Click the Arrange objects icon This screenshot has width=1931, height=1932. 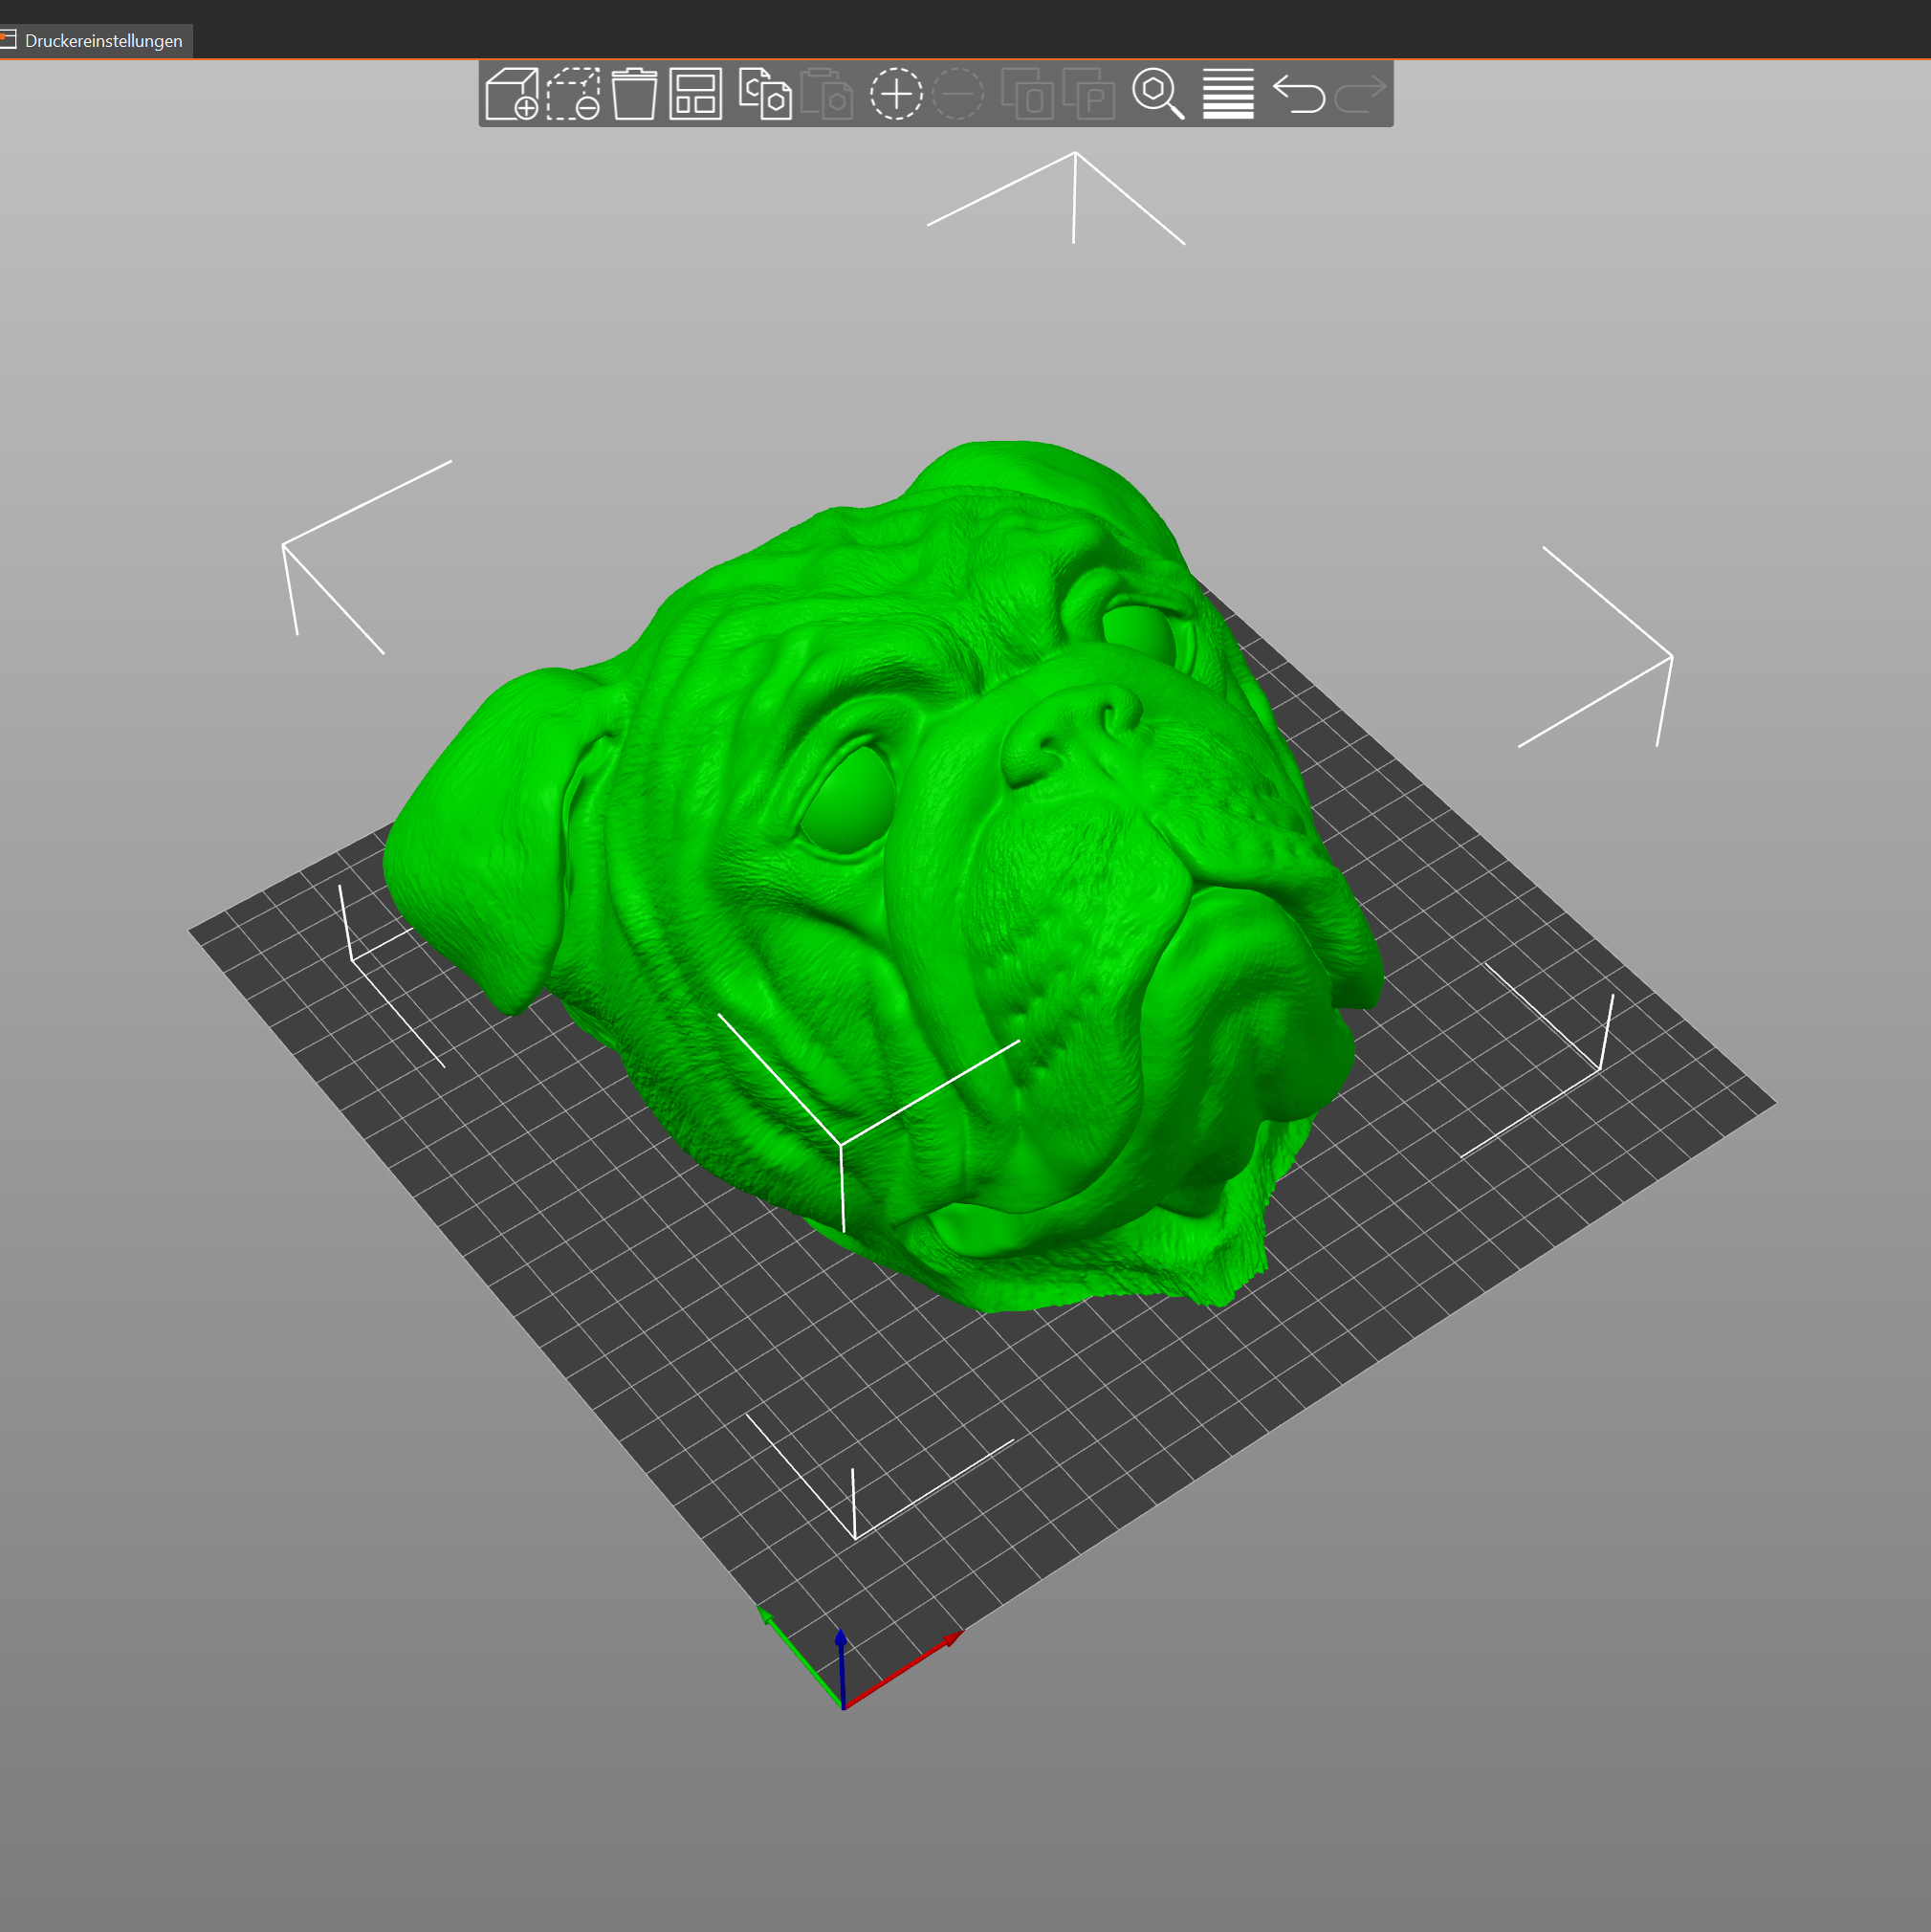pyautogui.click(x=695, y=94)
